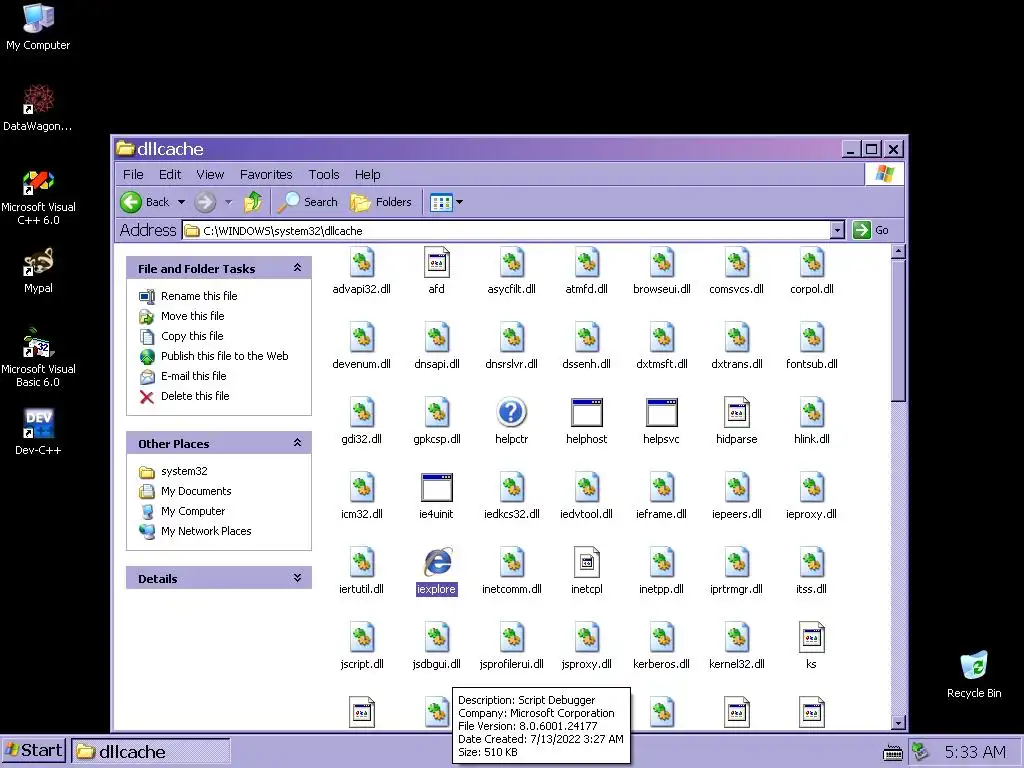Click the Up folder toolbar icon
Image resolution: width=1024 pixels, height=768 pixels.
(x=253, y=202)
